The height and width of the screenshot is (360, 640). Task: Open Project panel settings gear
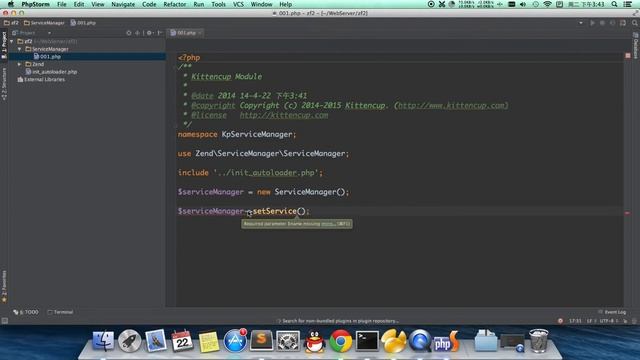coord(149,33)
